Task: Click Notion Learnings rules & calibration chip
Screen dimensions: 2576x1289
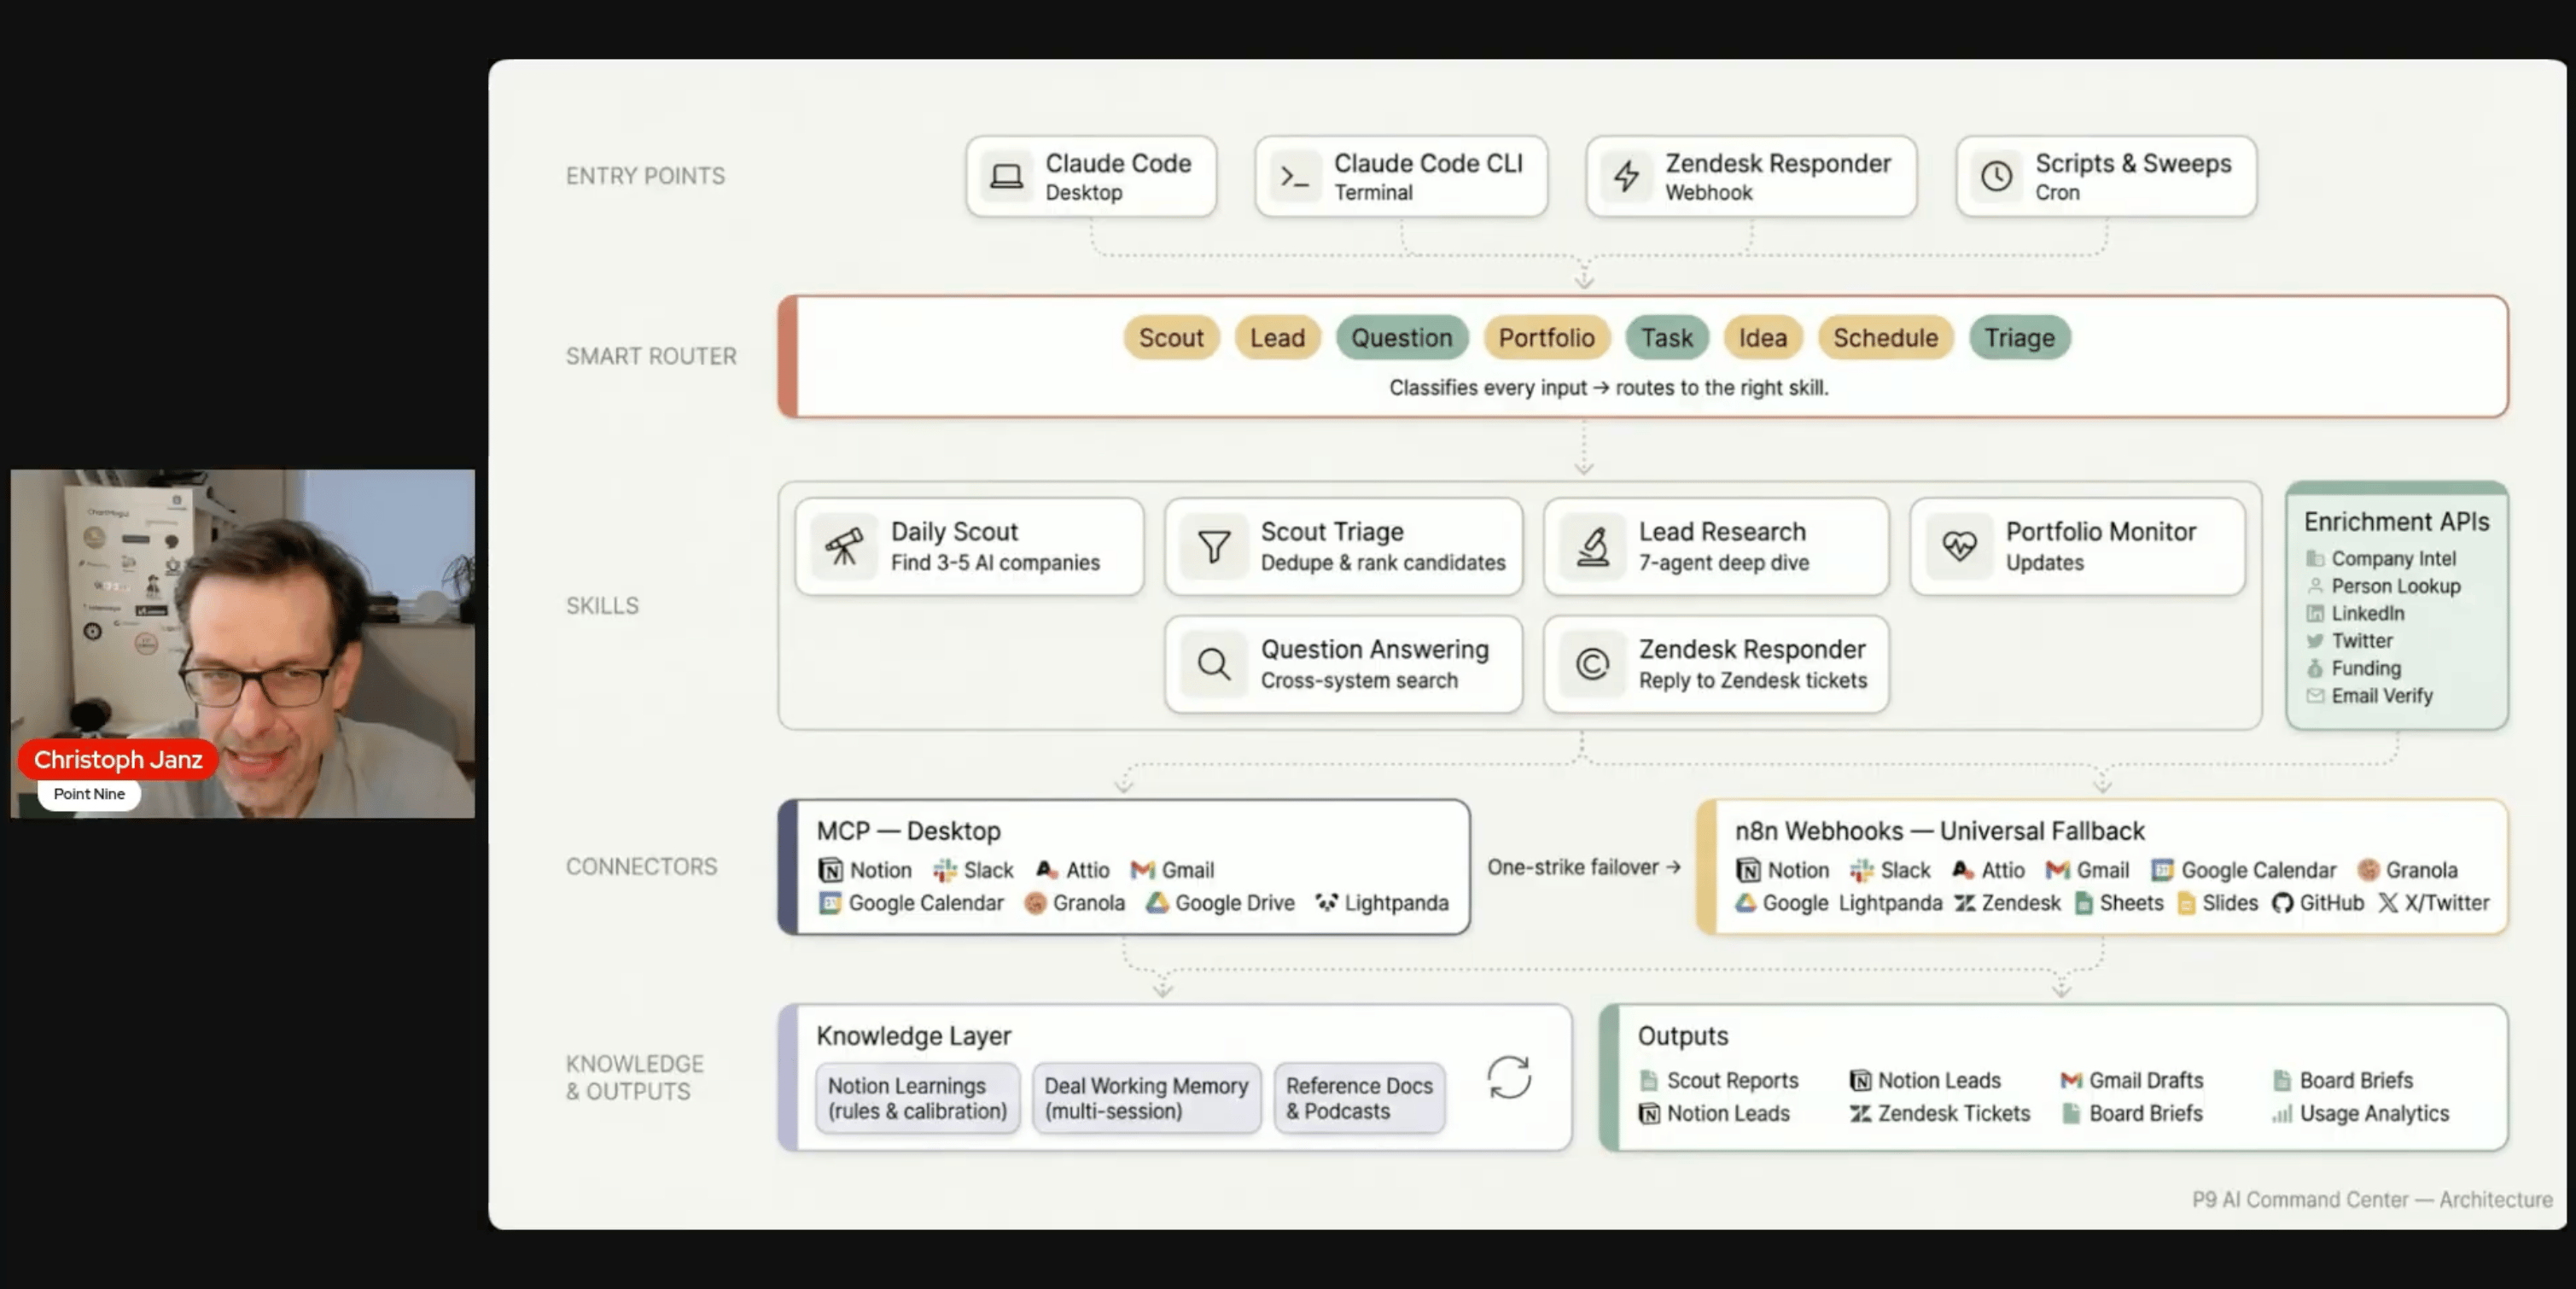Action: 917,1098
